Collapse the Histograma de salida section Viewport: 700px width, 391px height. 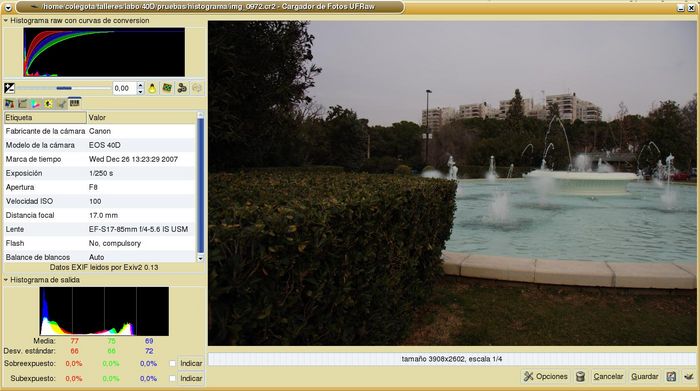pyautogui.click(x=6, y=280)
